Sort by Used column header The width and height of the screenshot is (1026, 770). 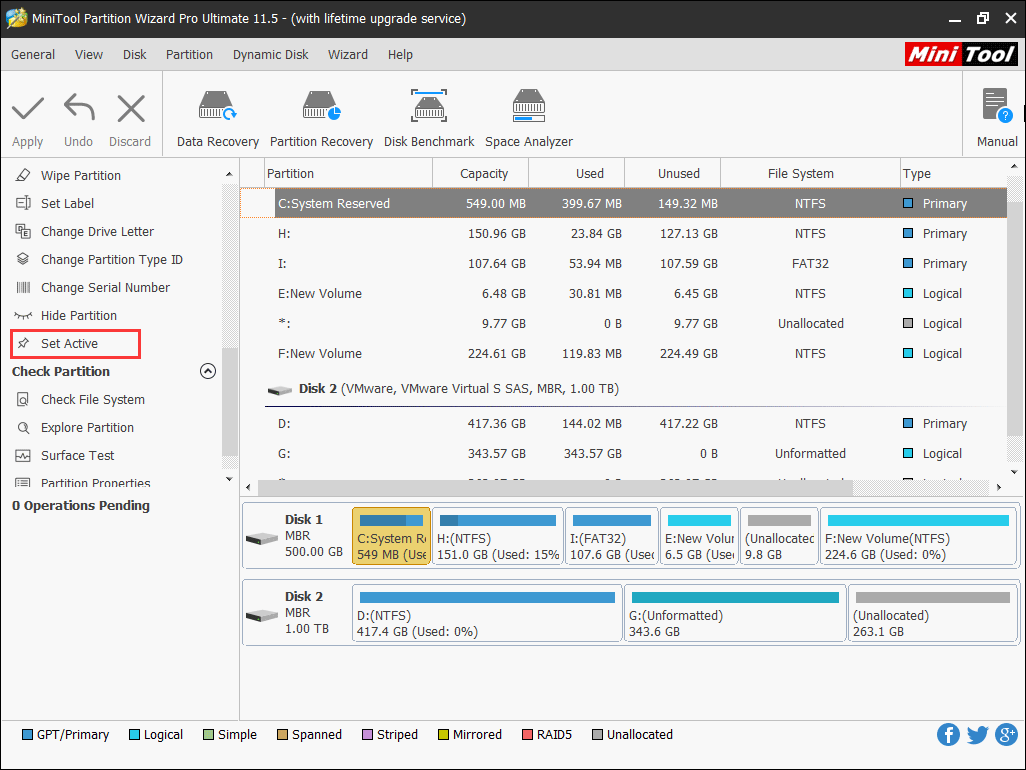pos(576,173)
